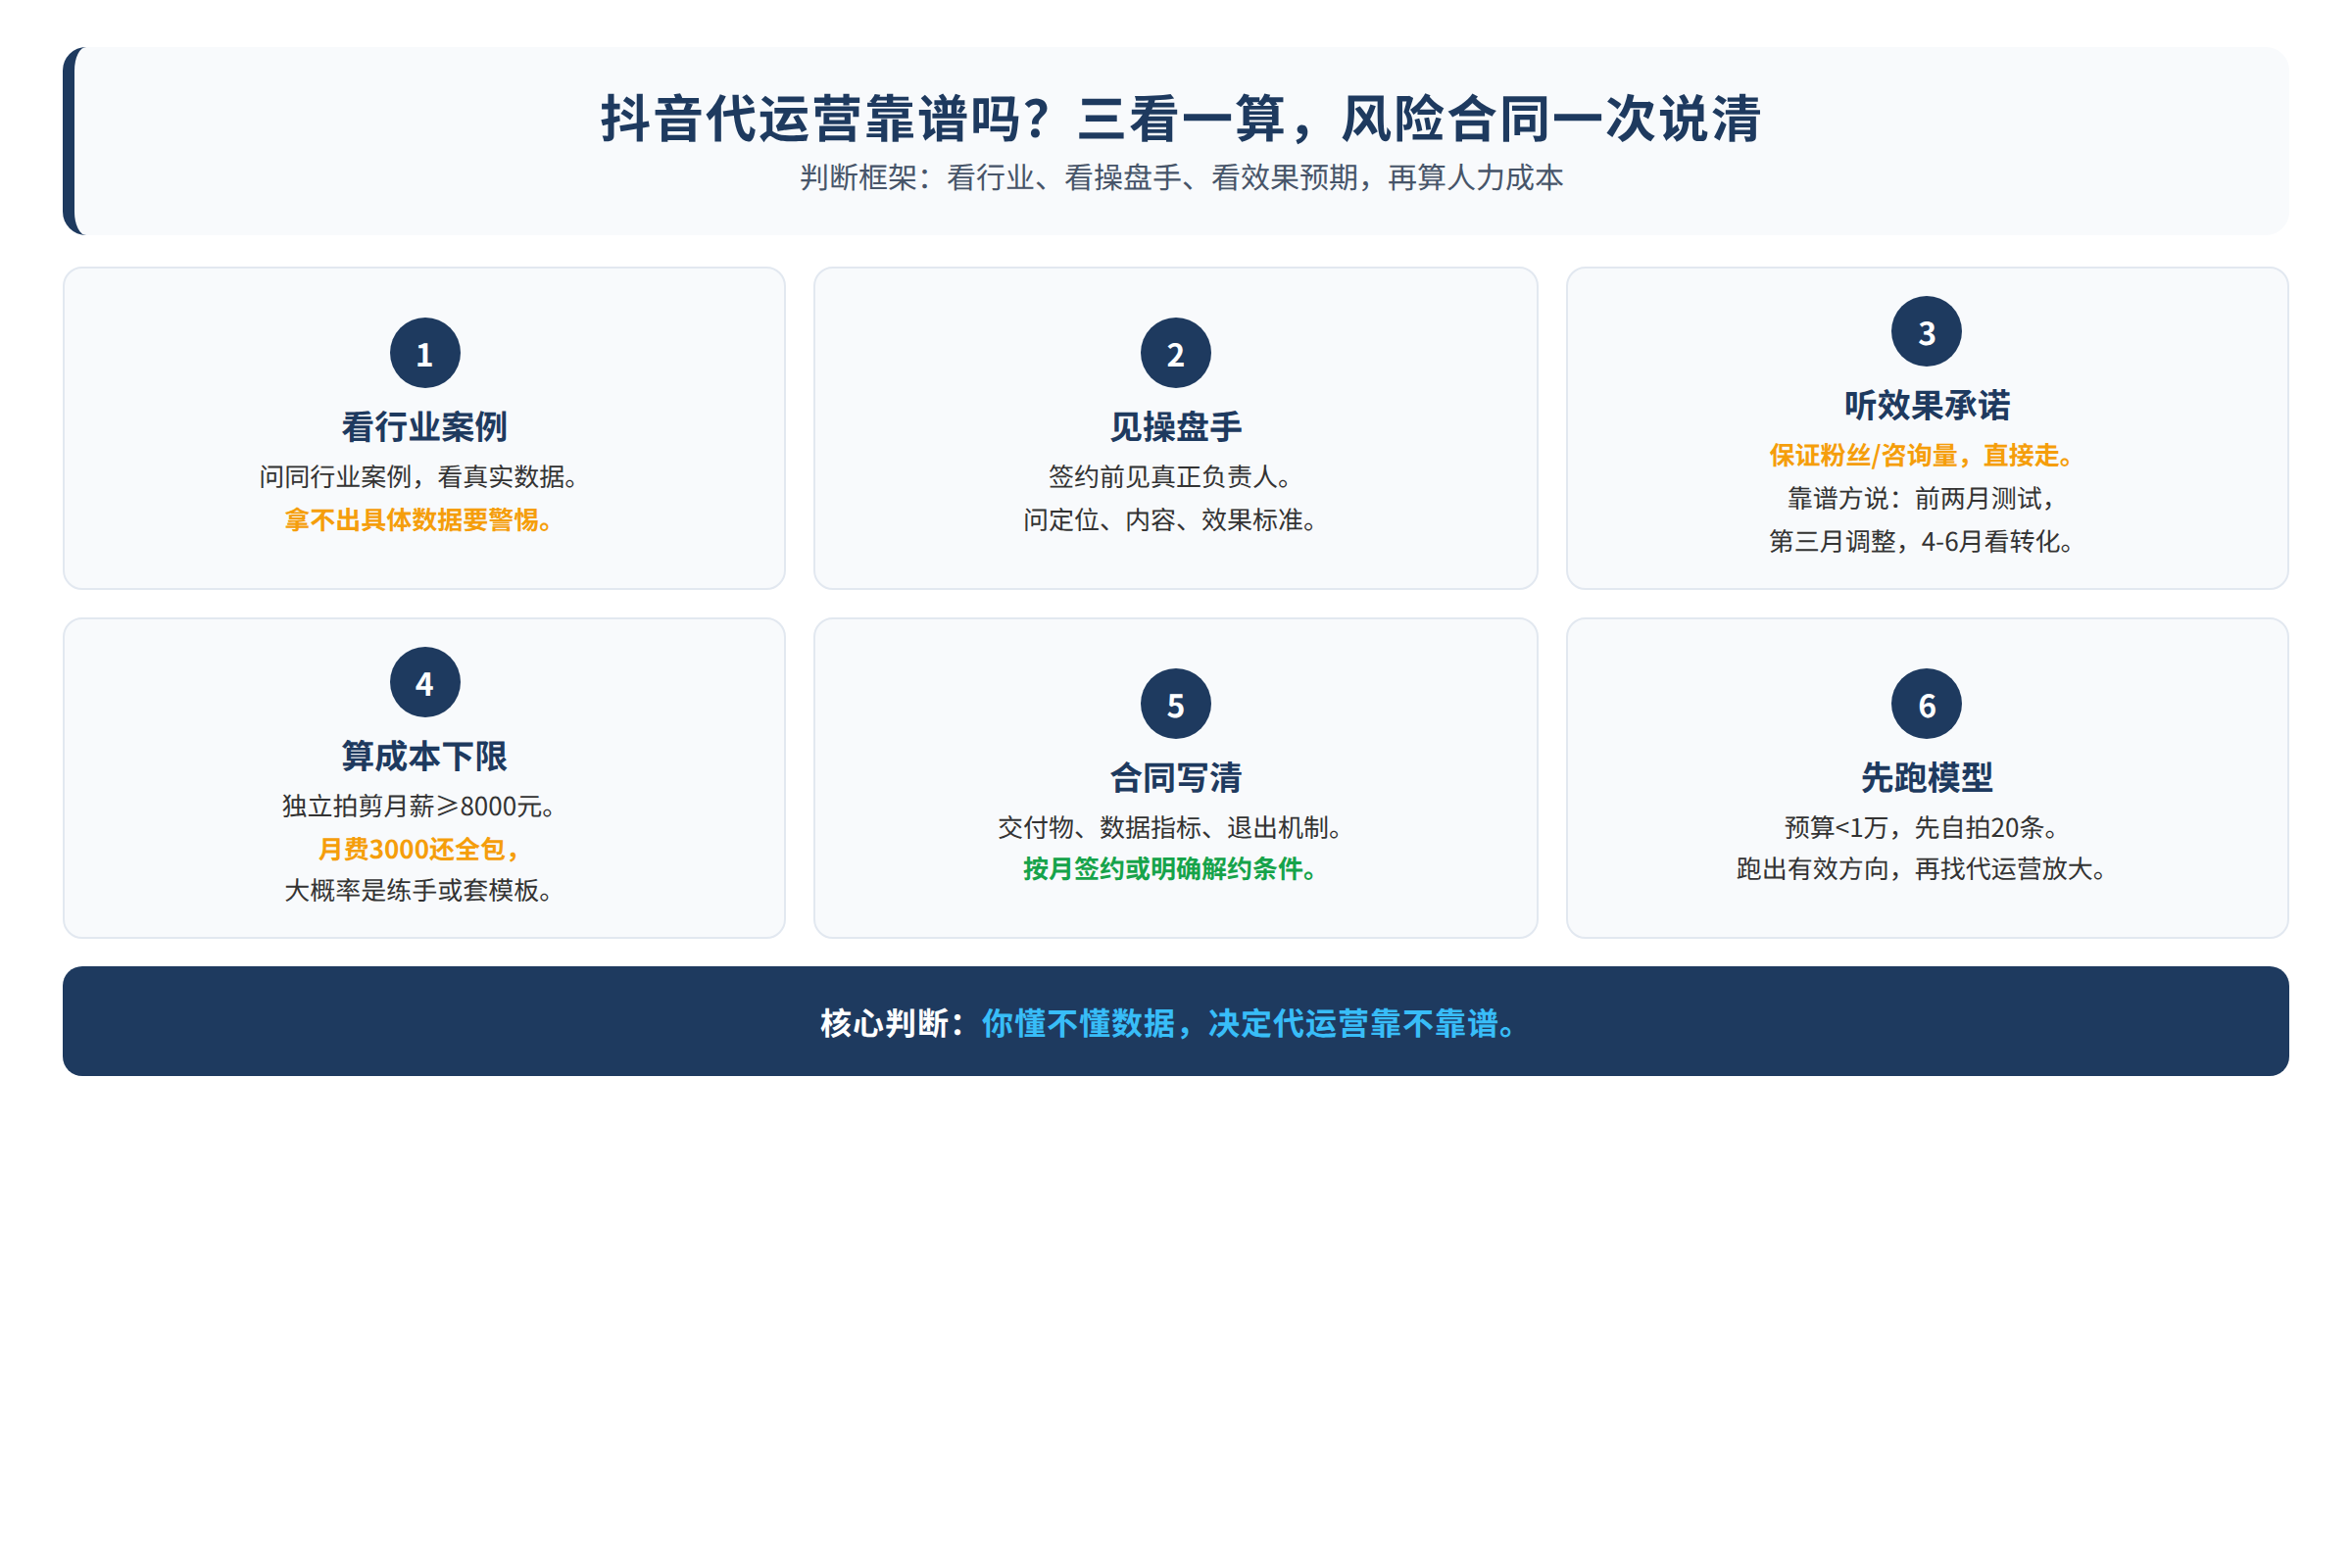Click the text 独立拍剪月薪≥8000元。
Screen dimensions: 2352x1568
coord(419,806)
